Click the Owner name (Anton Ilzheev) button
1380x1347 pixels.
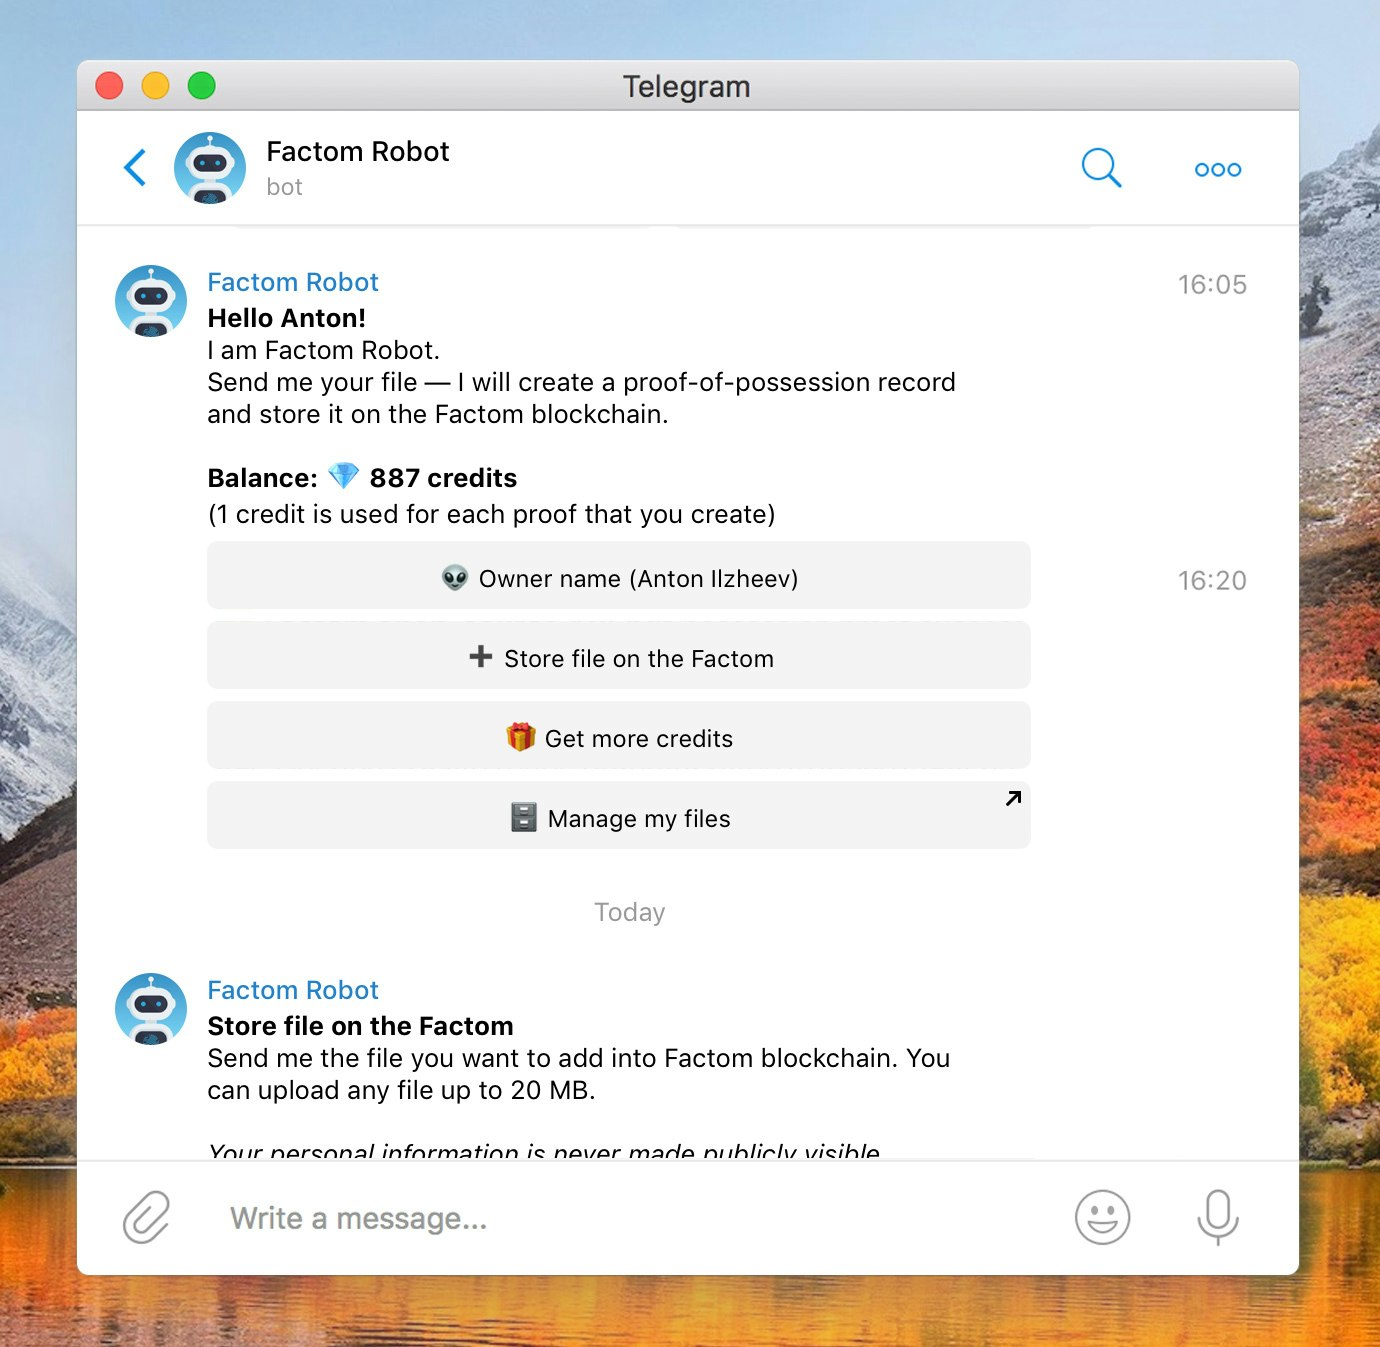(619, 576)
